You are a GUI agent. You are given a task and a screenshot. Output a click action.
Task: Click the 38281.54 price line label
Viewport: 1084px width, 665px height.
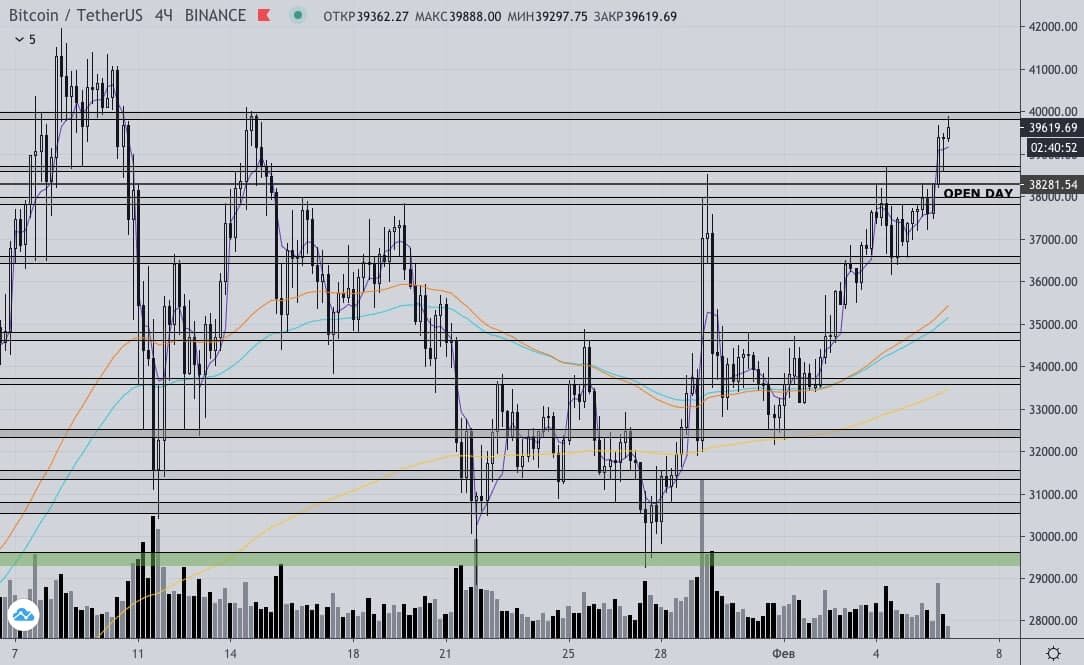pos(1052,184)
